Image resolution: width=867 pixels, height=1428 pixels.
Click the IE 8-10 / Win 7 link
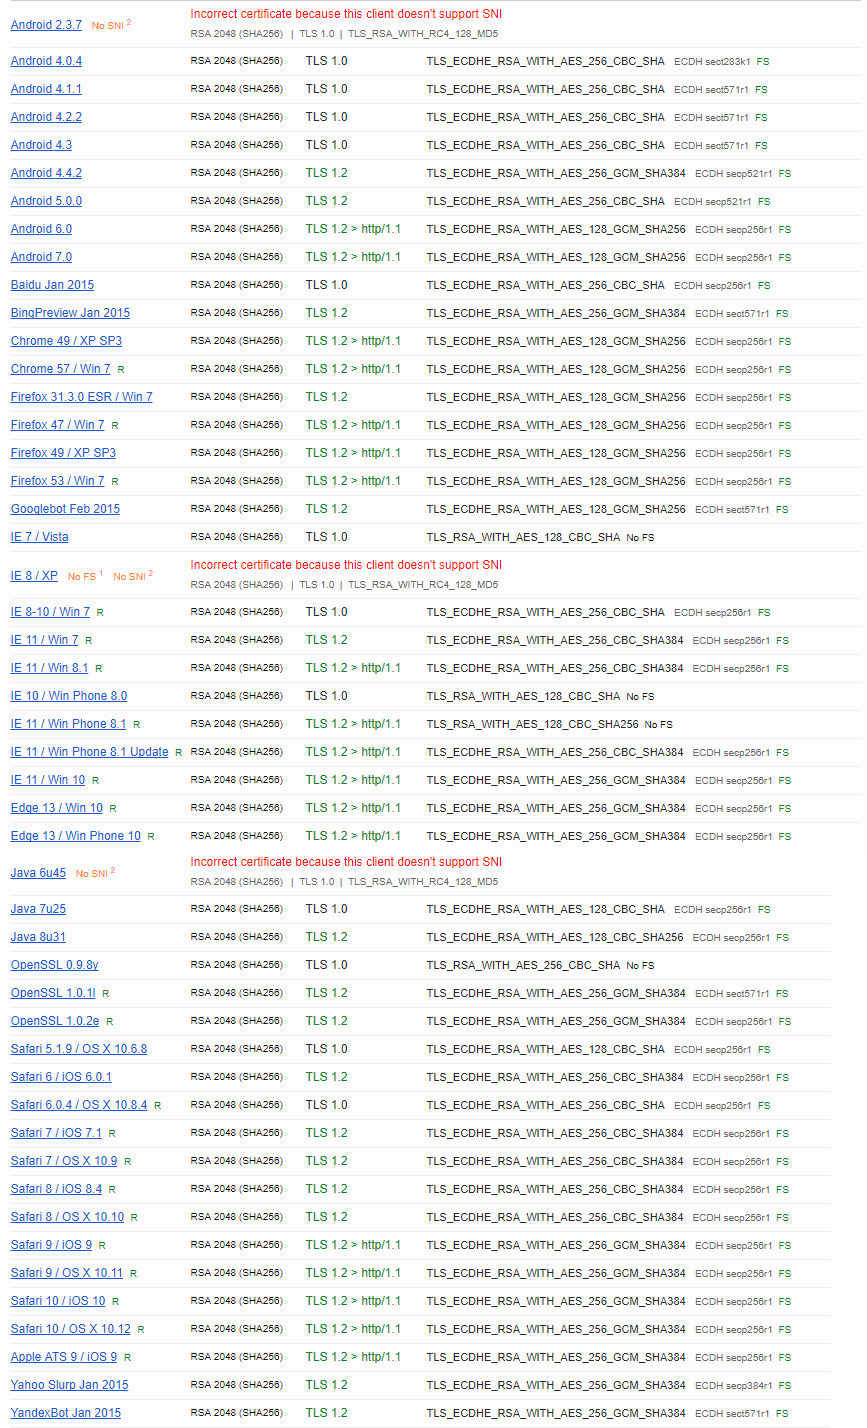click(x=50, y=612)
